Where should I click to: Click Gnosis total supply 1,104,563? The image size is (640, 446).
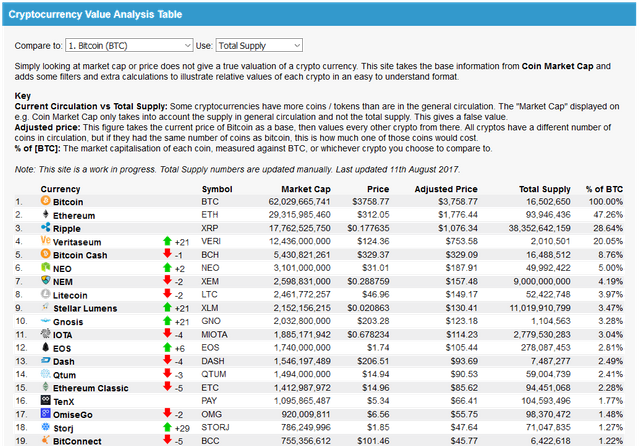pyautogui.click(x=551, y=321)
